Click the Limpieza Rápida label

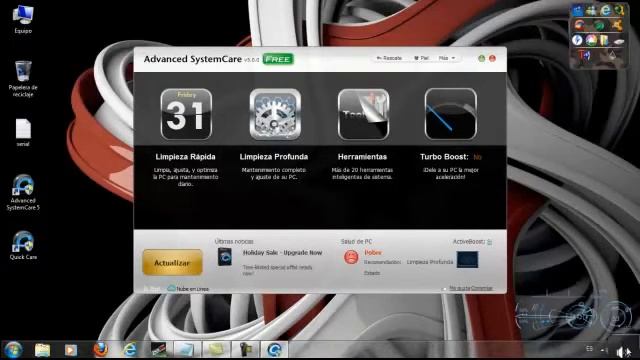point(185,157)
